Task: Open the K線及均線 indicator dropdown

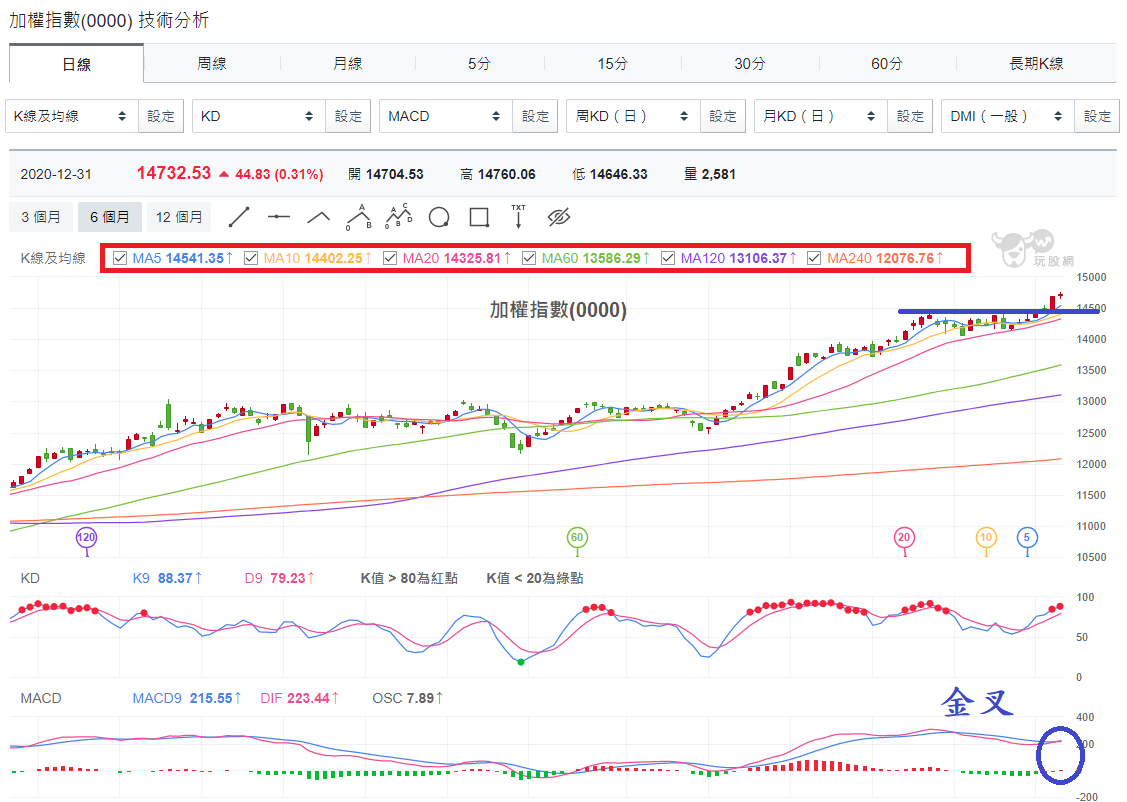Action: (x=72, y=116)
